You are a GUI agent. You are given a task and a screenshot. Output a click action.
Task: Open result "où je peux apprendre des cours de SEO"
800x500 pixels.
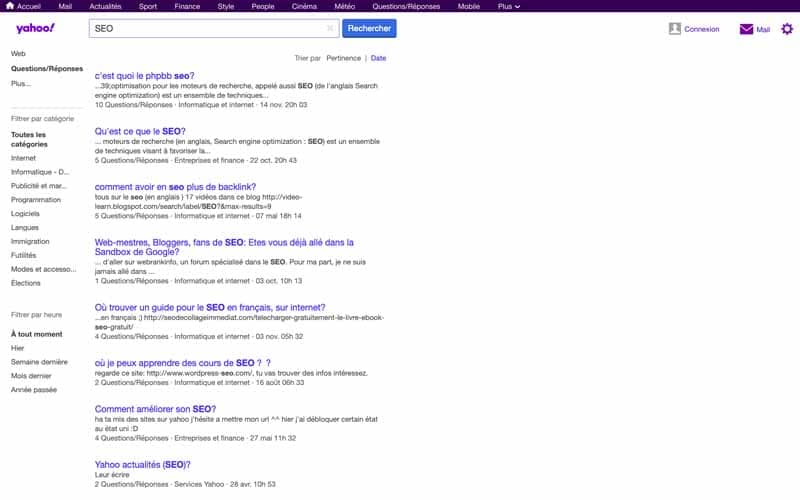pyautogui.click(x=183, y=363)
